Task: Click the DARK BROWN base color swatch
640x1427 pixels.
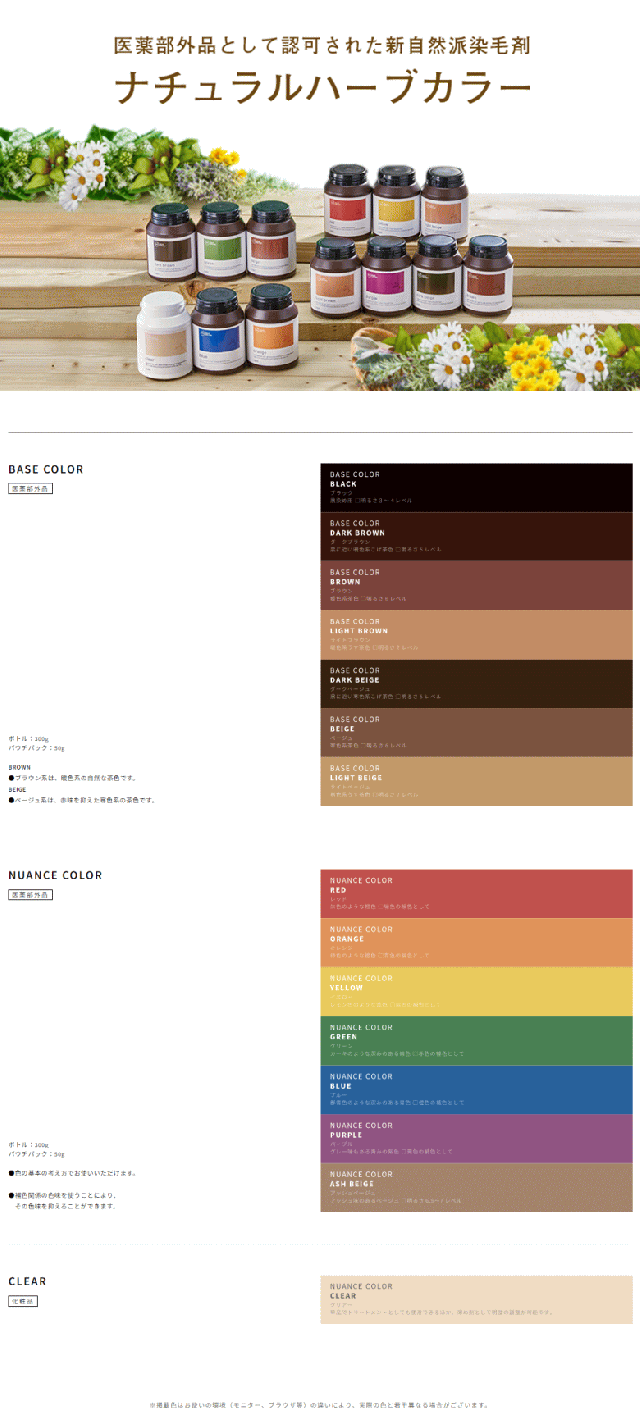Action: pyautogui.click(x=476, y=536)
